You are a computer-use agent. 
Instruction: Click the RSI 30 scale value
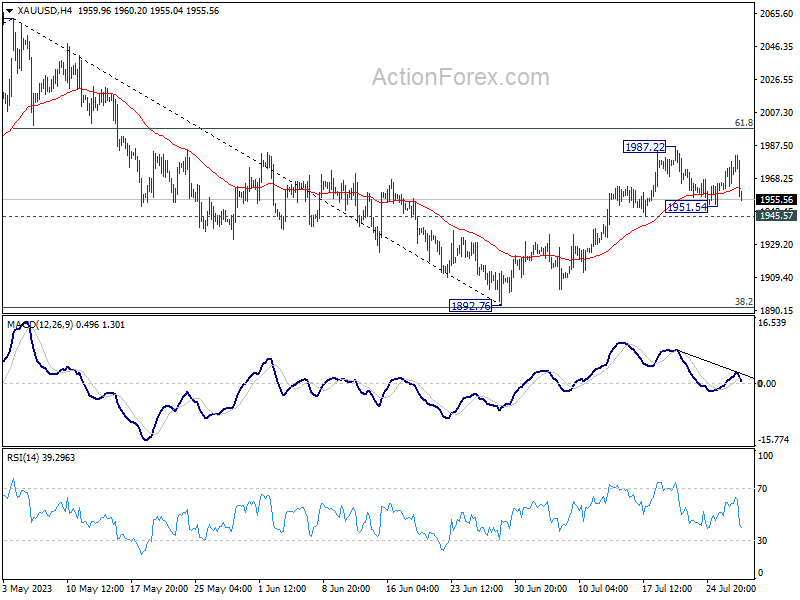(x=762, y=540)
